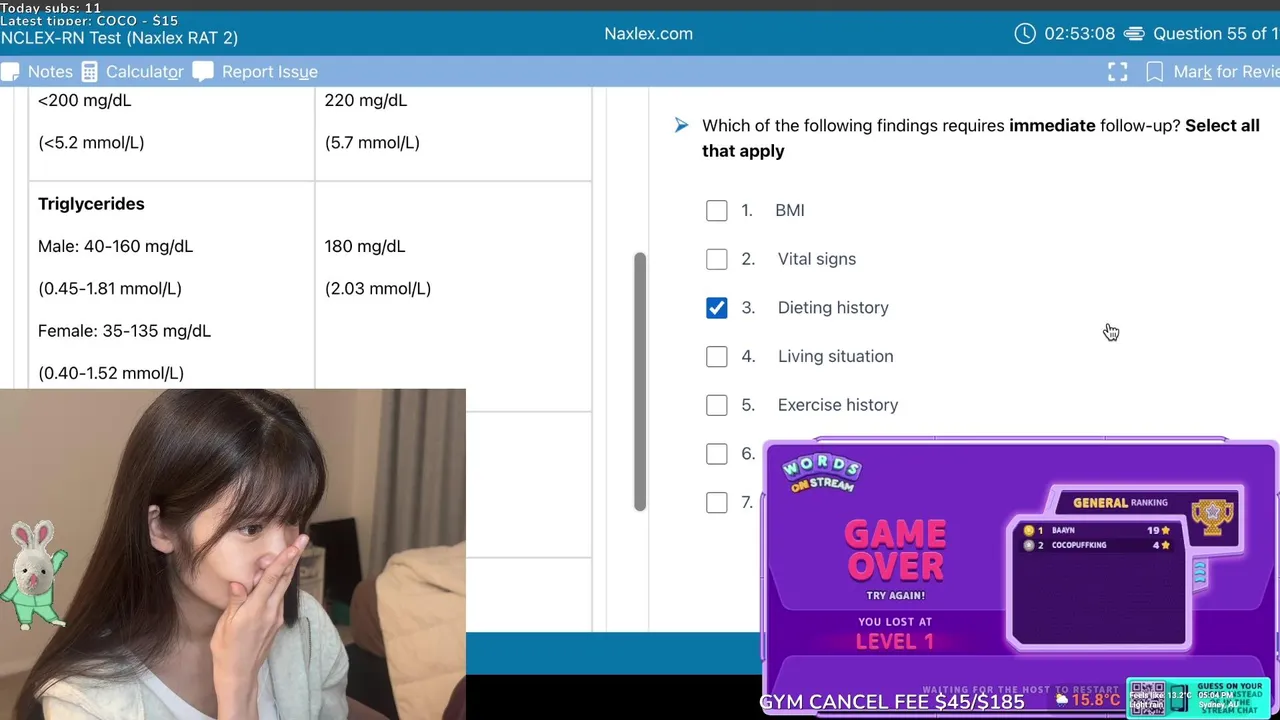
Task: Click the Report Issue button
Action: click(x=255, y=72)
